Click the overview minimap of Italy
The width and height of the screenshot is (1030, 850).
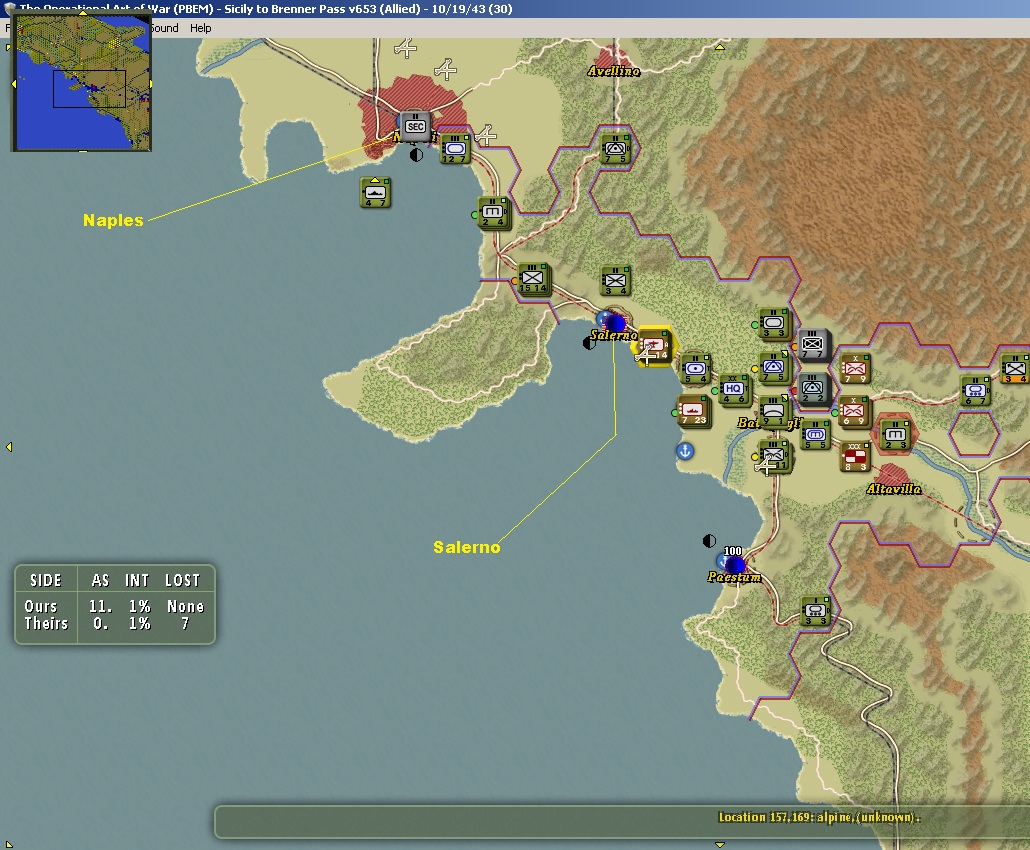pos(82,81)
